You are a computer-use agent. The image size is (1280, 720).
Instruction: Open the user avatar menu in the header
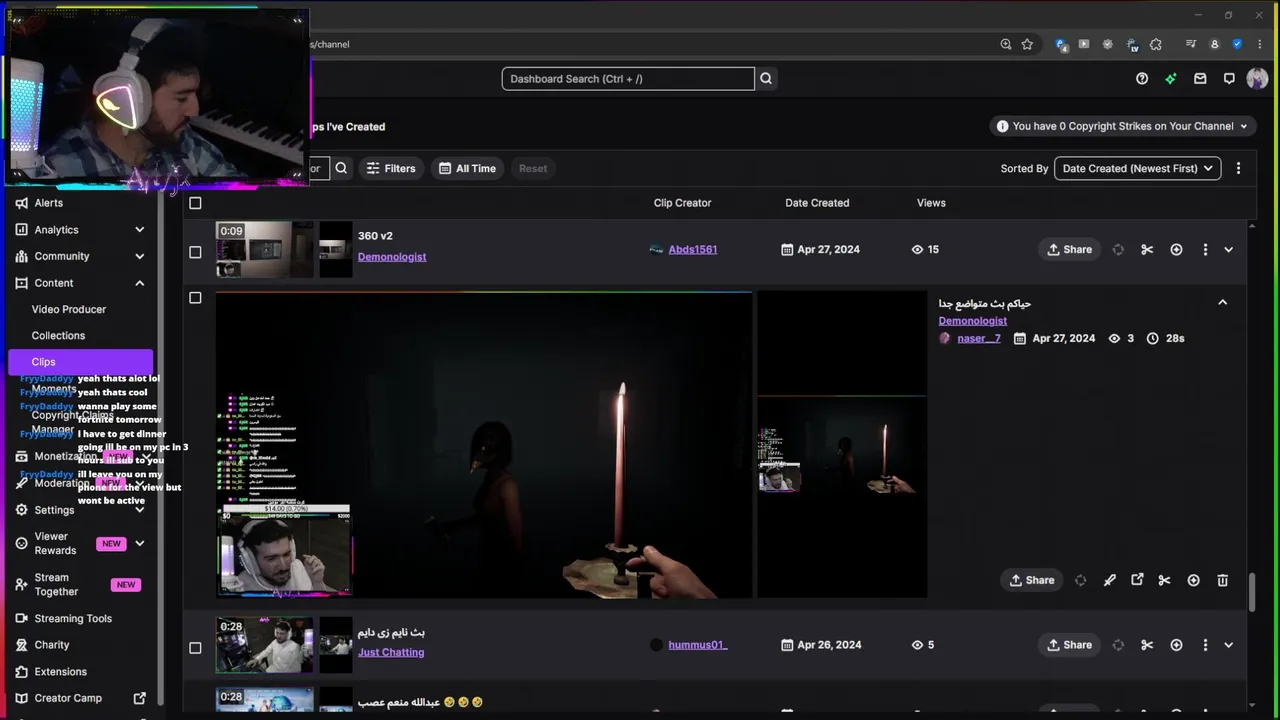pos(1257,79)
